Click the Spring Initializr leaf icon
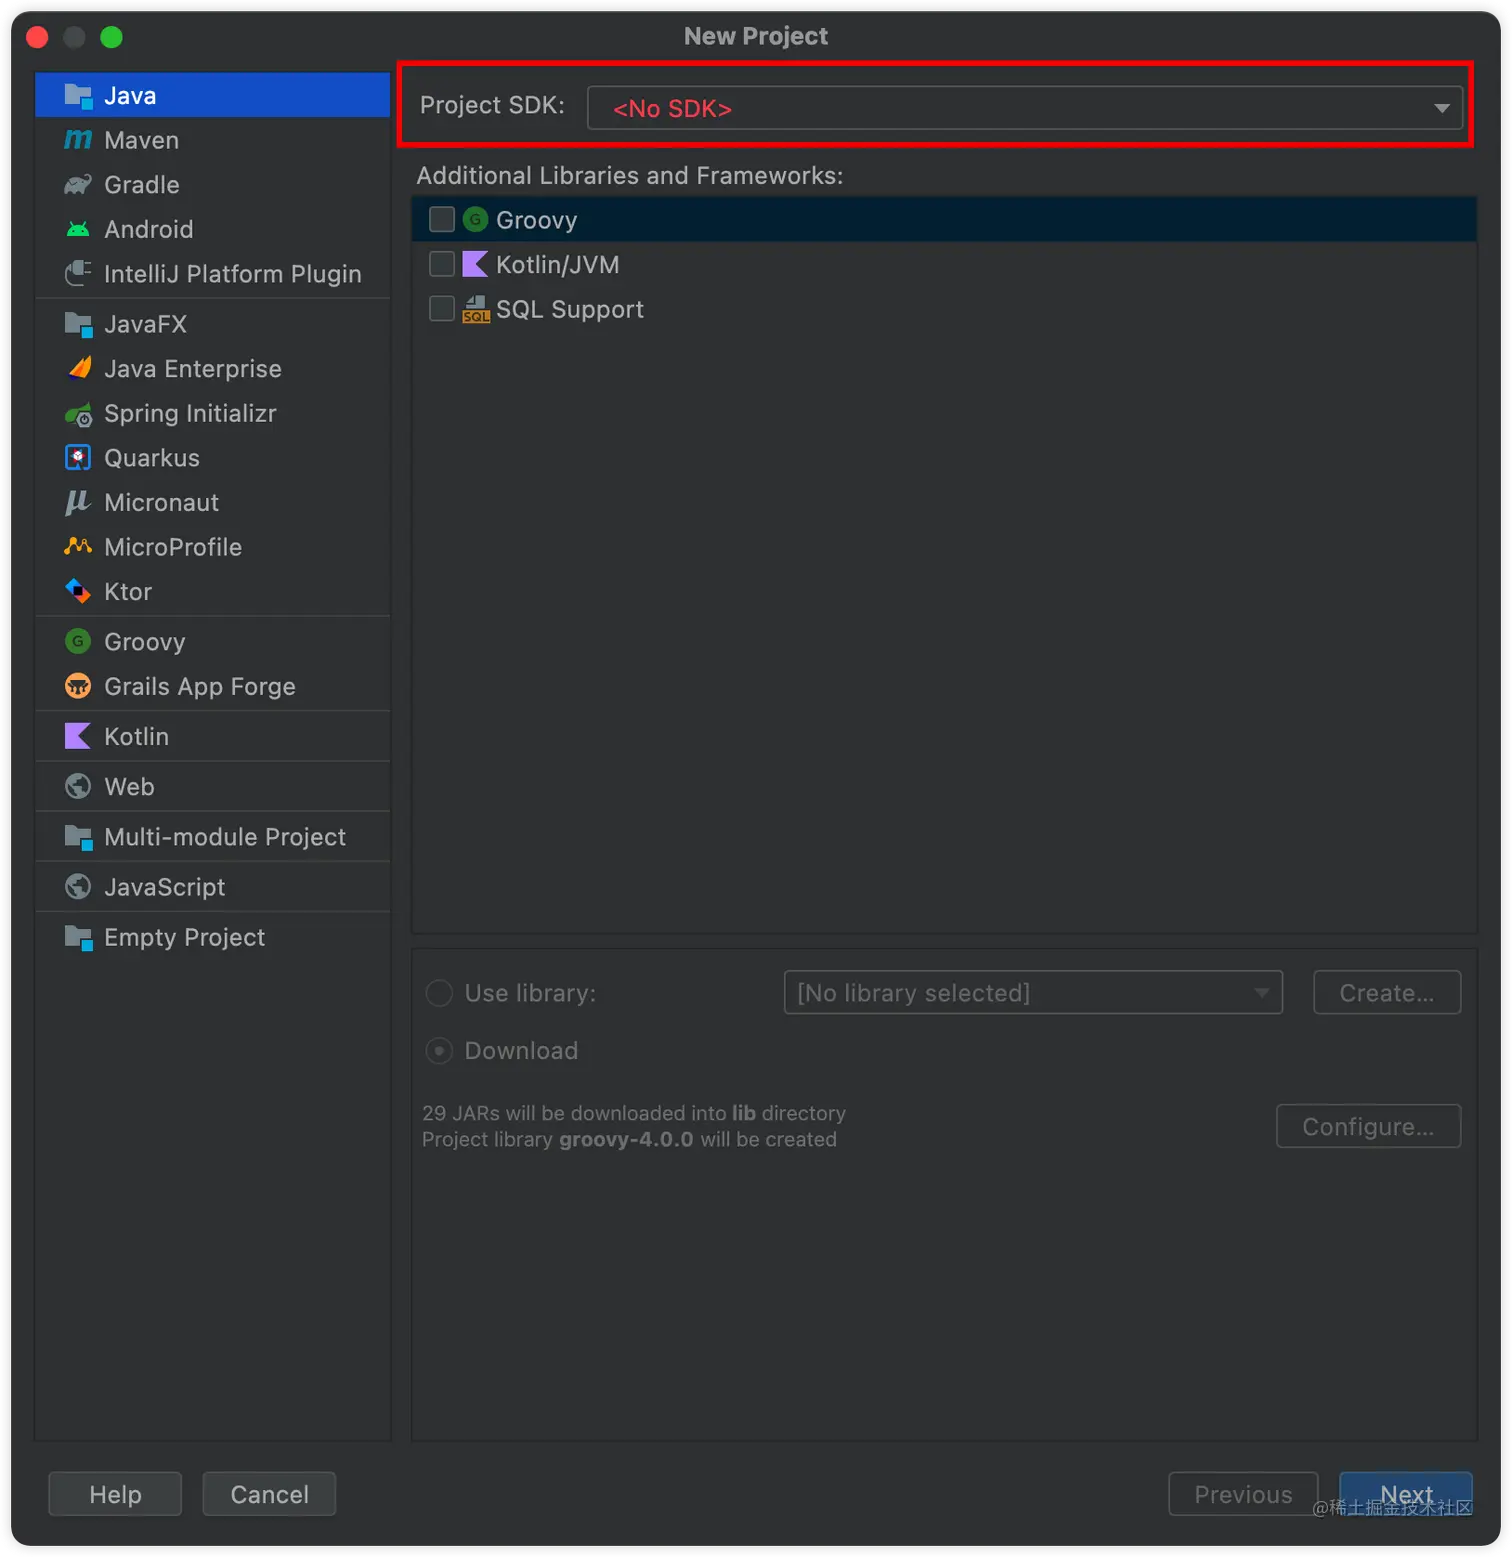Screen dimensions: 1512x1557 [78, 414]
